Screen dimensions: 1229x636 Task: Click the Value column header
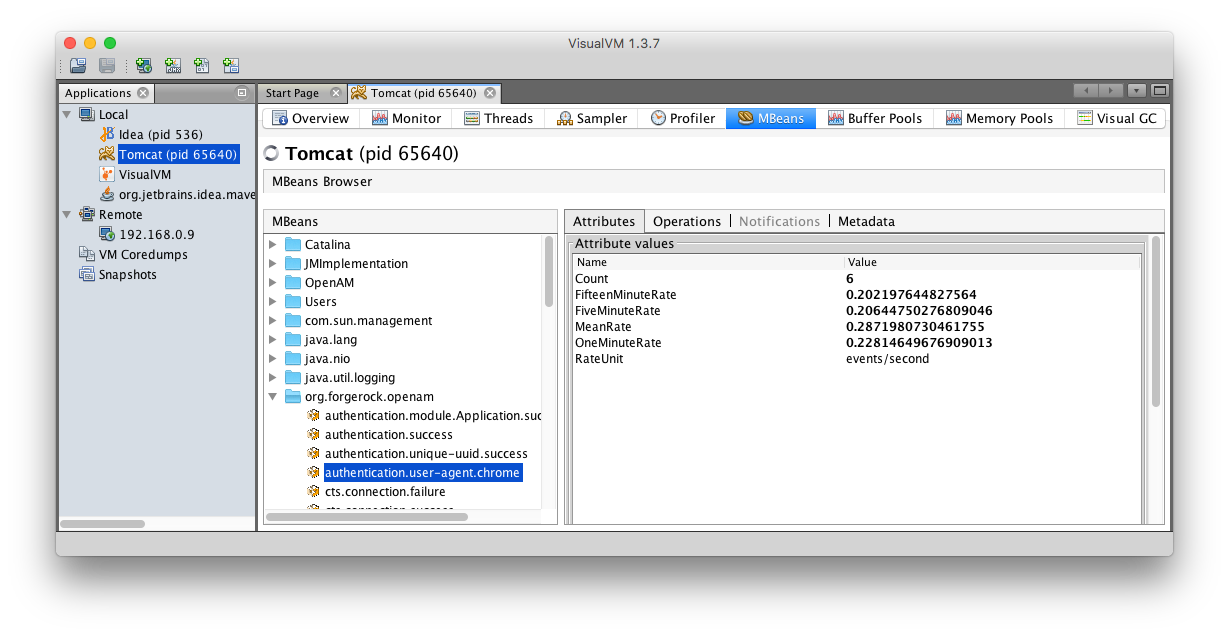992,262
